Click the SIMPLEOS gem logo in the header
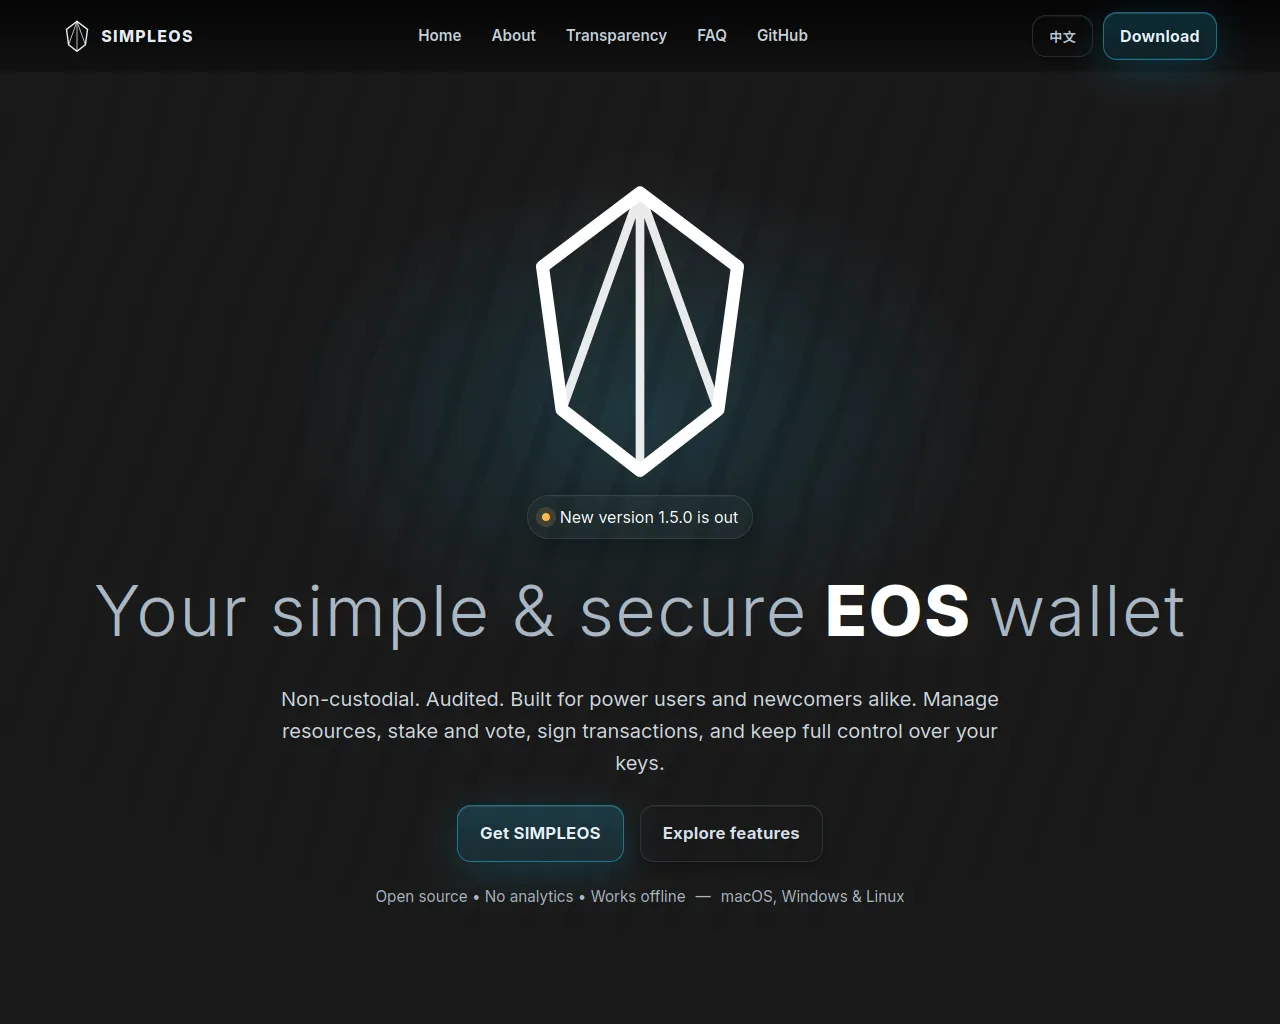The width and height of the screenshot is (1280, 1024). pos(77,36)
